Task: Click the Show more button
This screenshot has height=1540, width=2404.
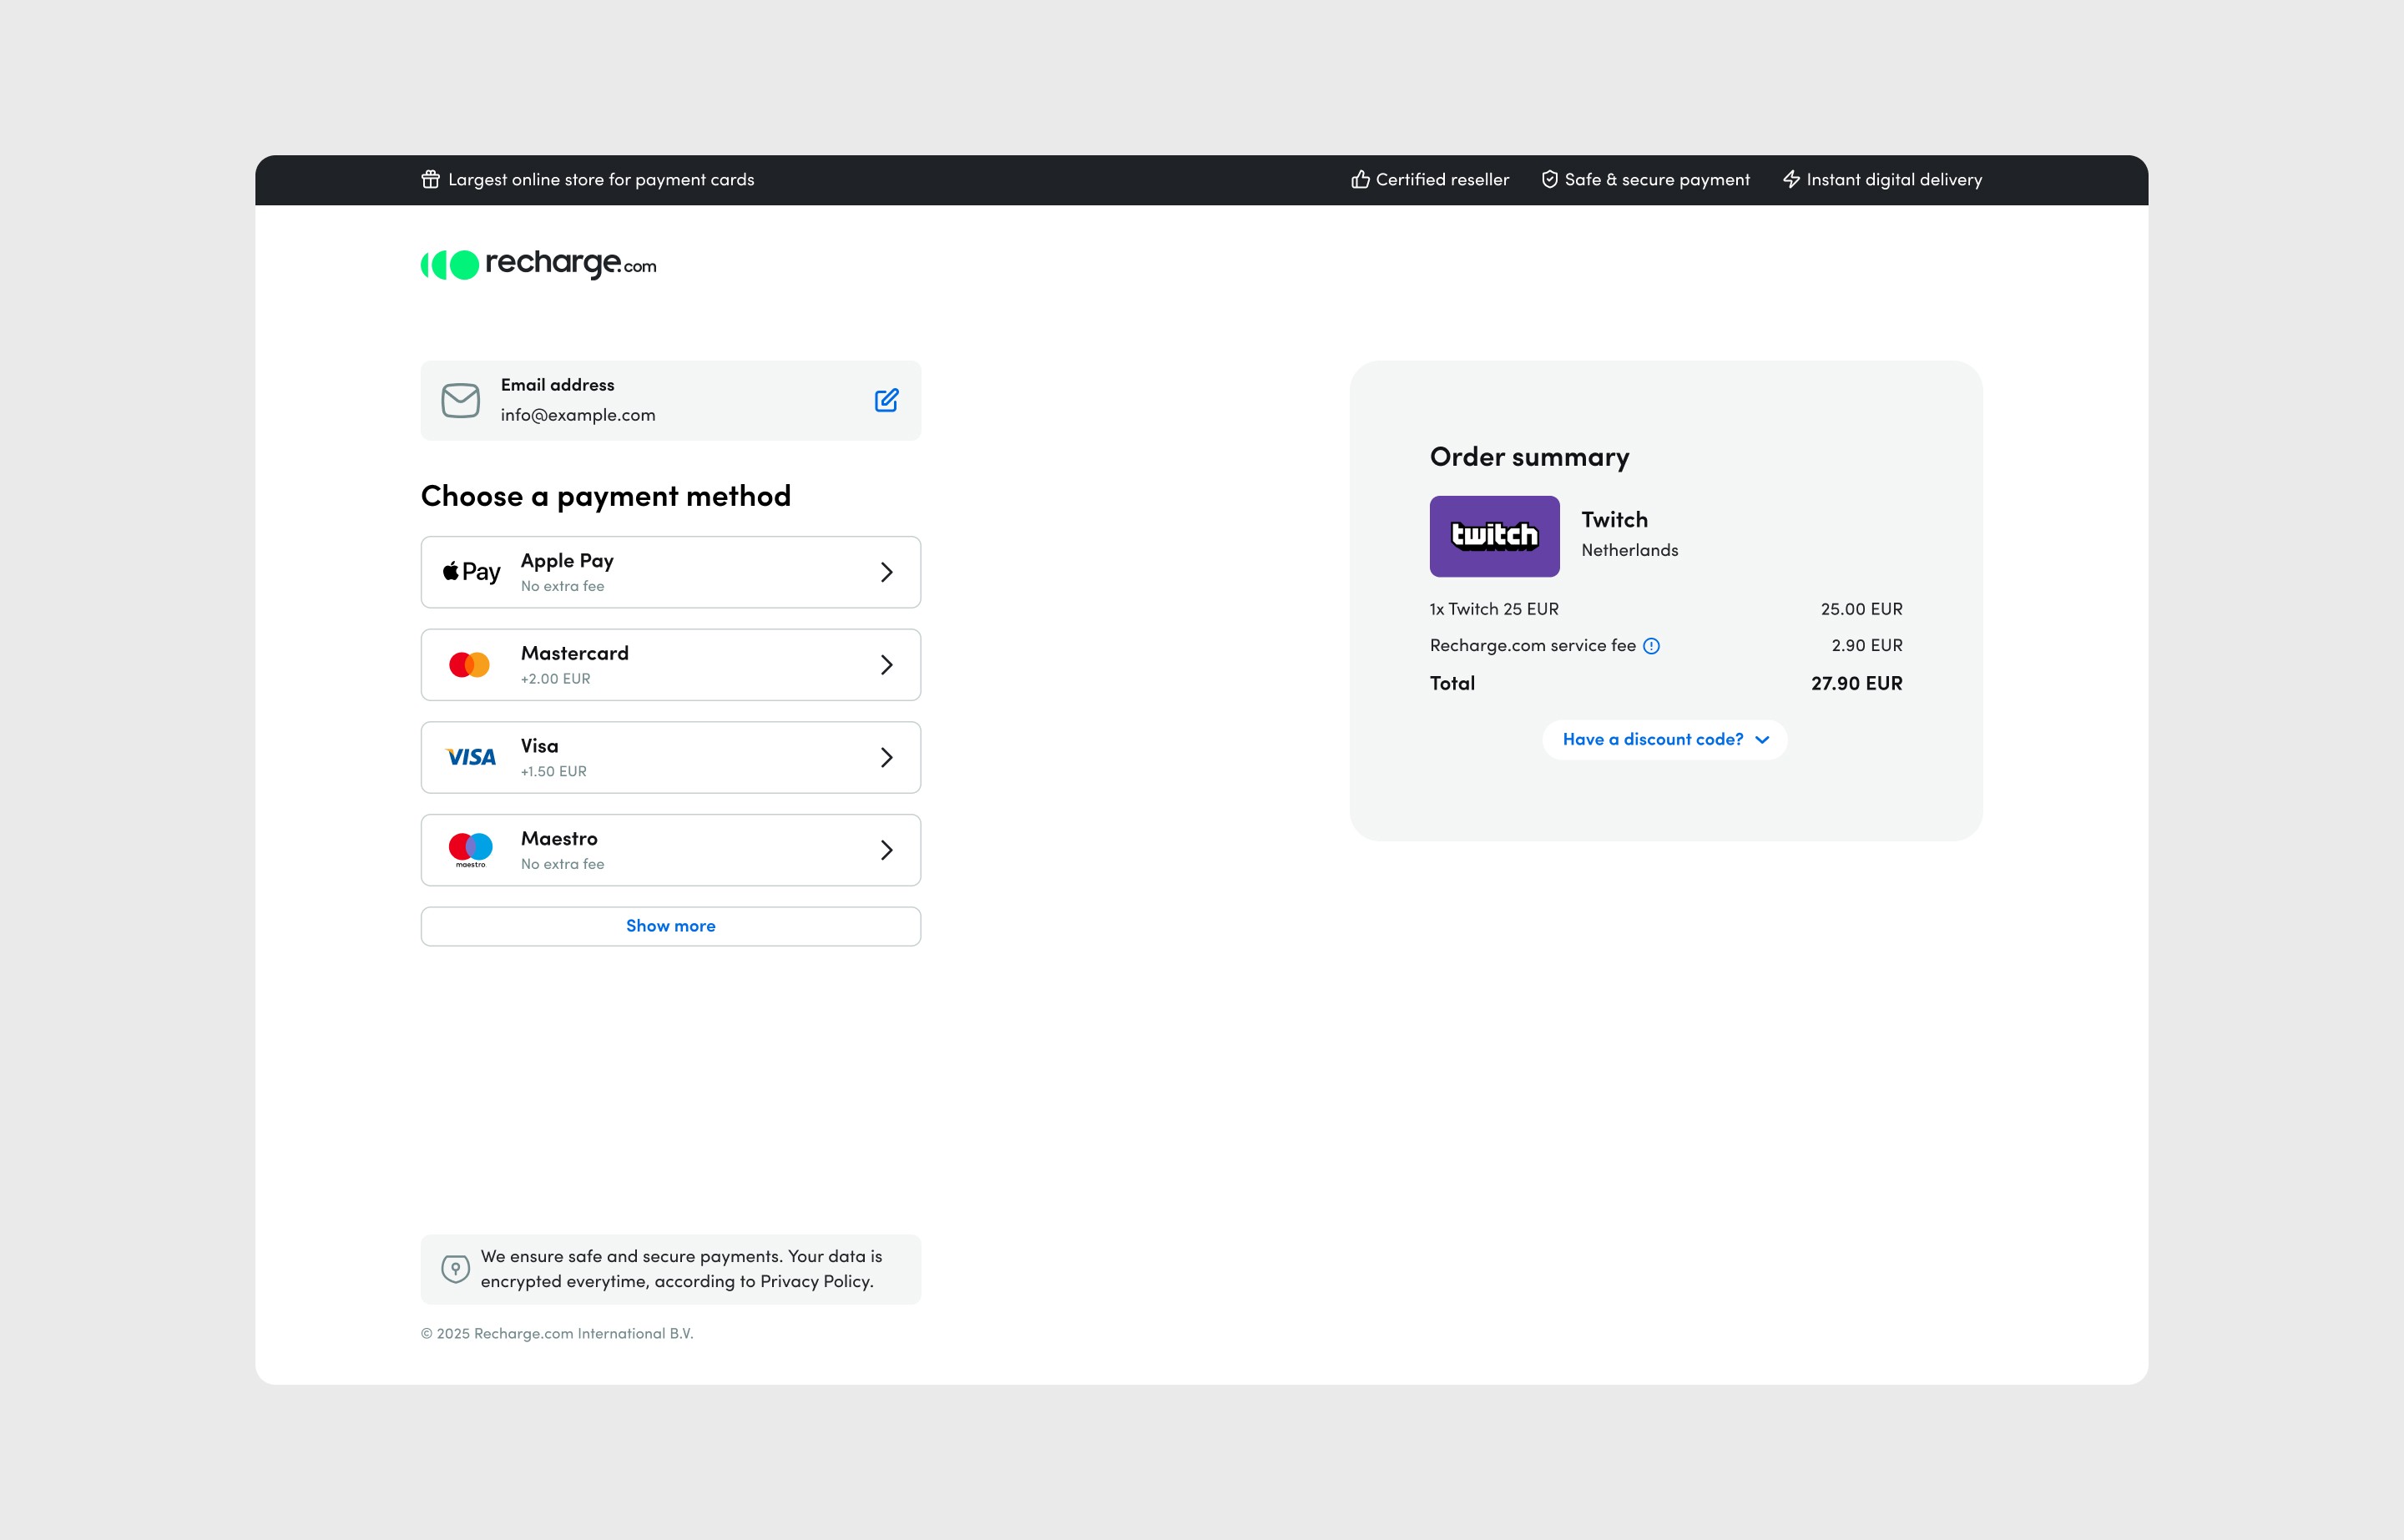Action: tap(670, 926)
